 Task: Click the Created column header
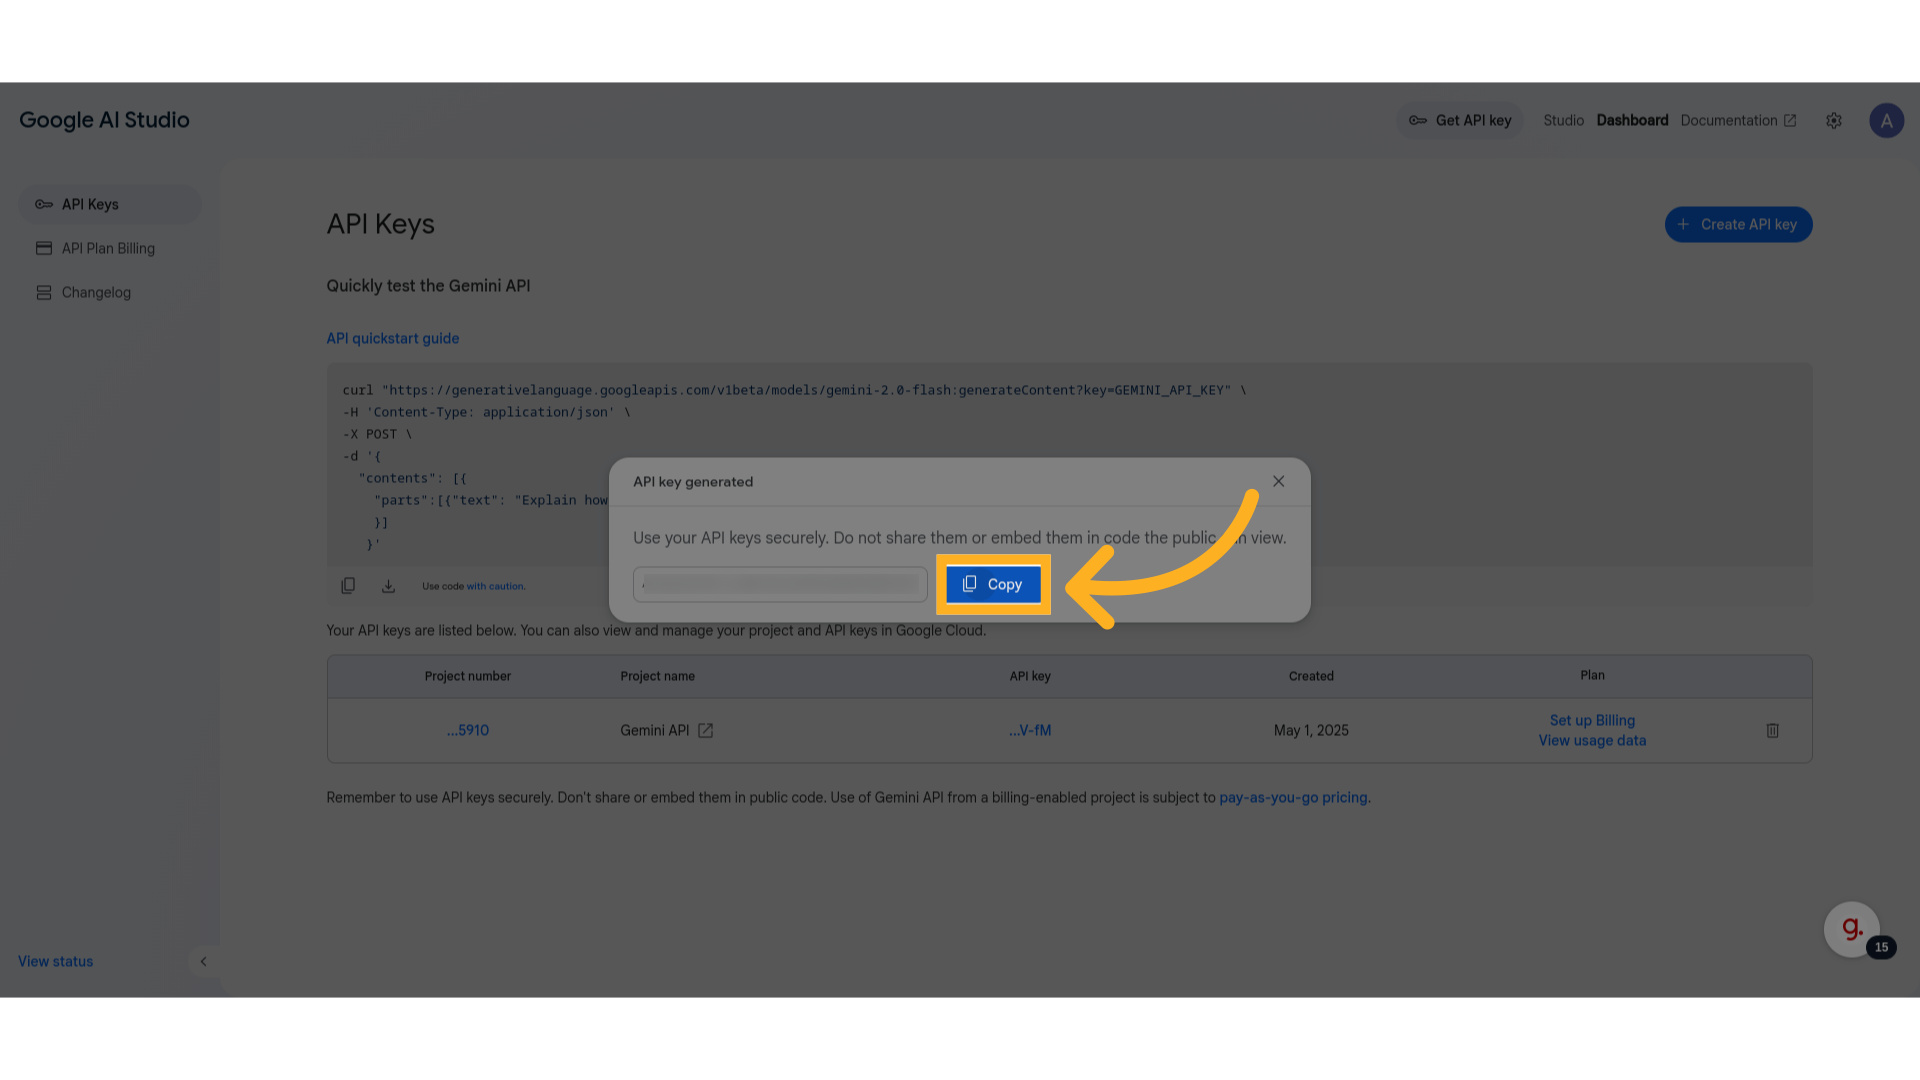coord(1311,676)
